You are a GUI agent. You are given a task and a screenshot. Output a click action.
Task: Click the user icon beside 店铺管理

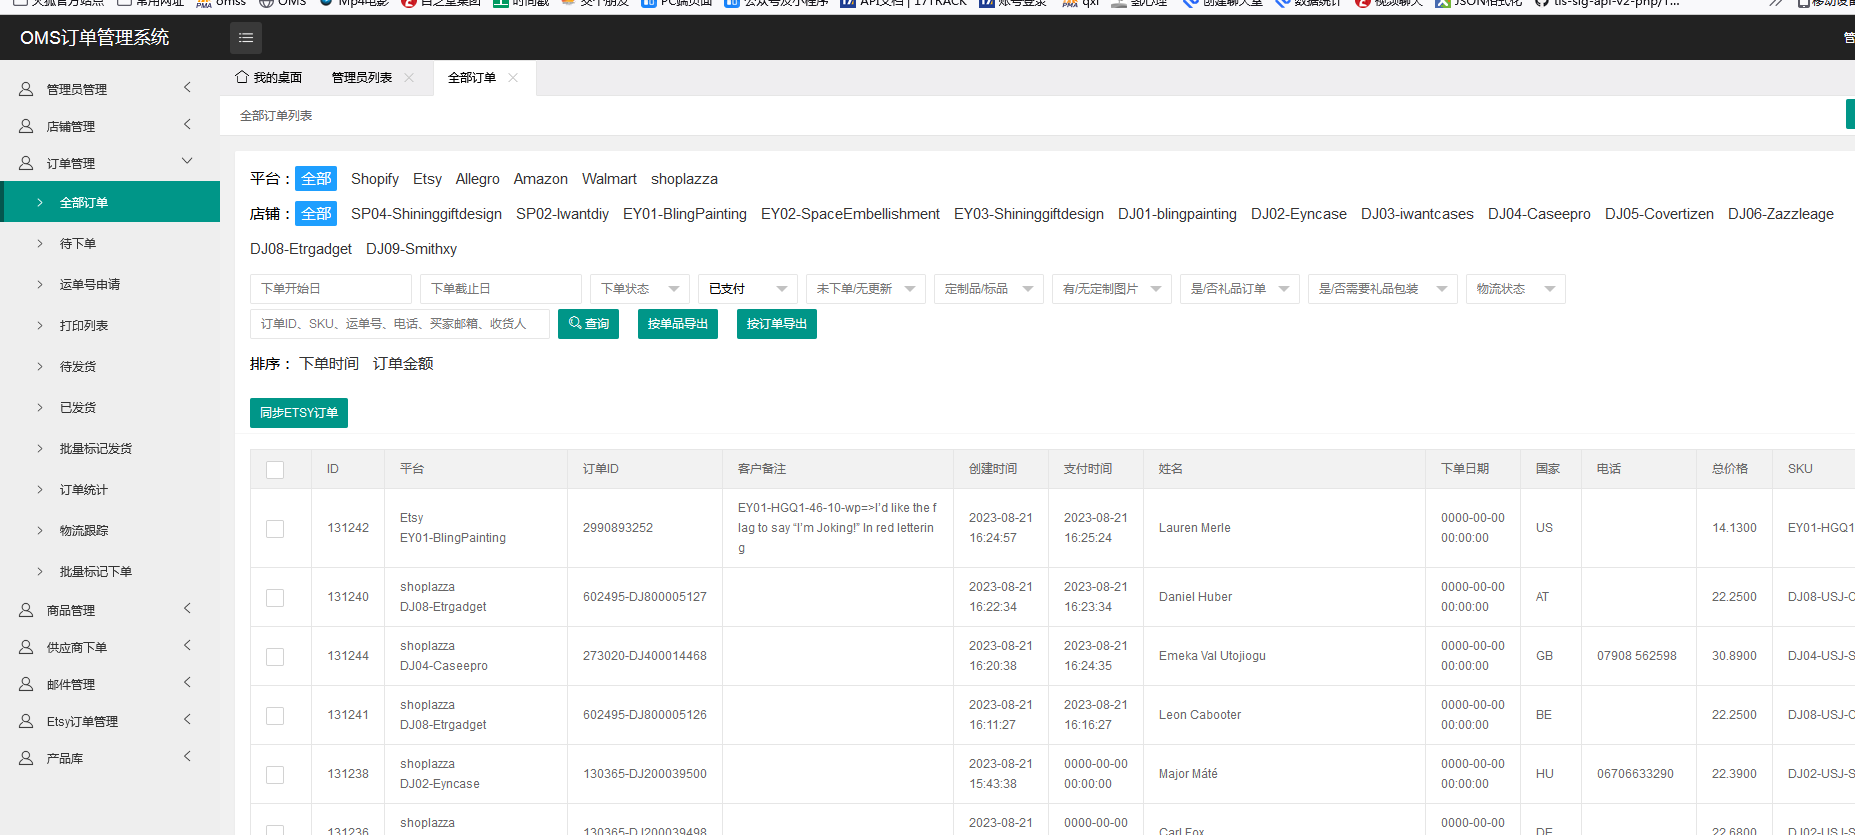[x=26, y=126]
